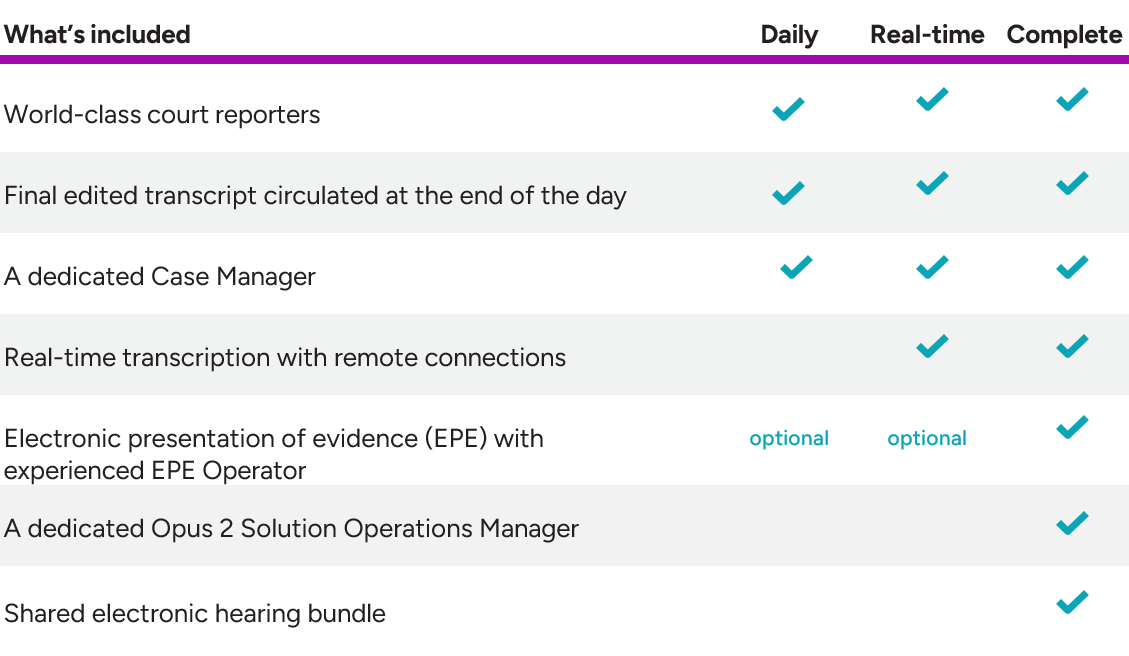Click Complete checkmark for Real-time transcription row
Image resolution: width=1129 pixels, height=656 pixels.
click(1072, 346)
